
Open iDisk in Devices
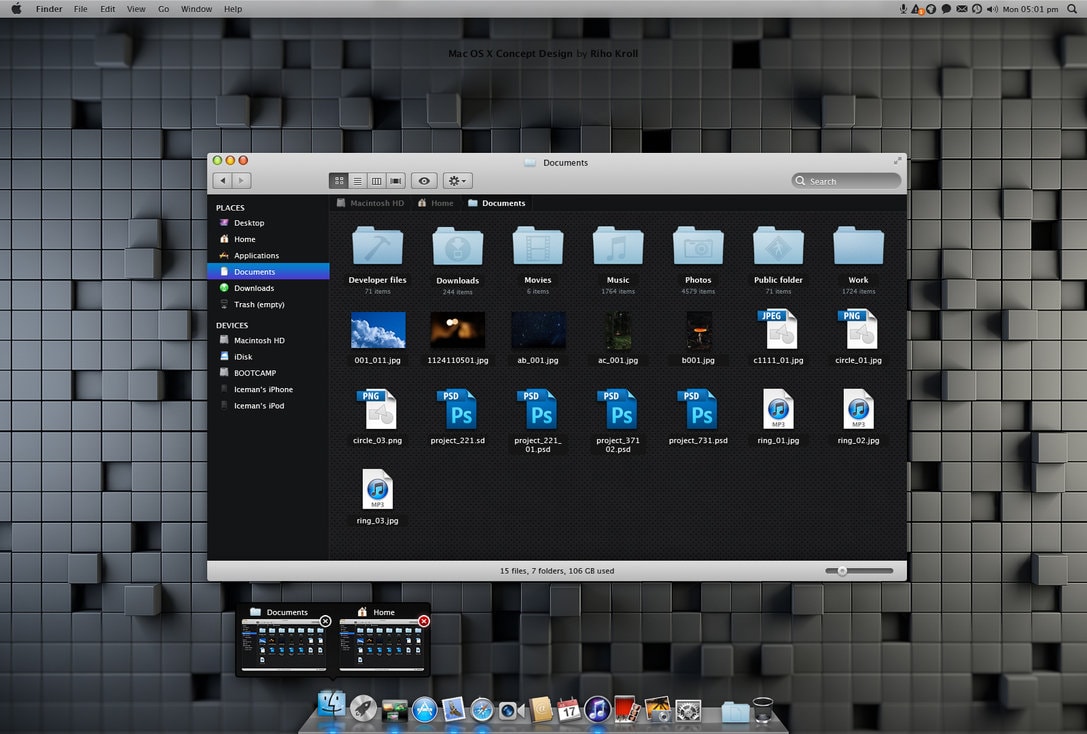click(268, 357)
